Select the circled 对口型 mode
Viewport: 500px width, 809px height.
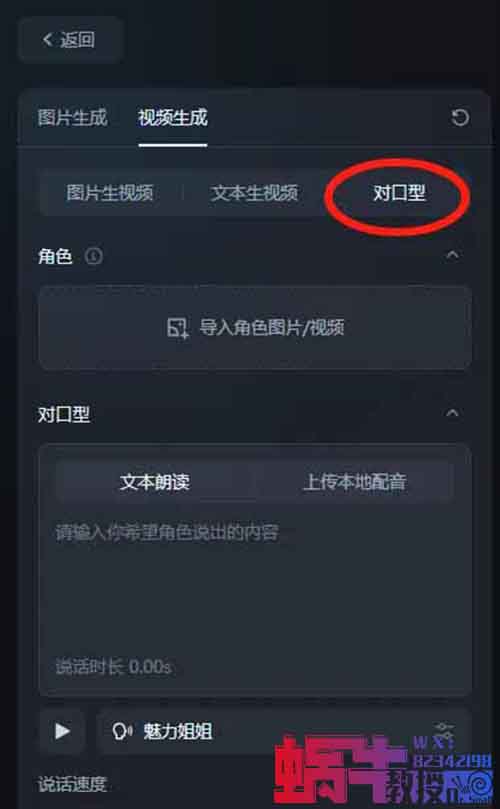[x=399, y=193]
